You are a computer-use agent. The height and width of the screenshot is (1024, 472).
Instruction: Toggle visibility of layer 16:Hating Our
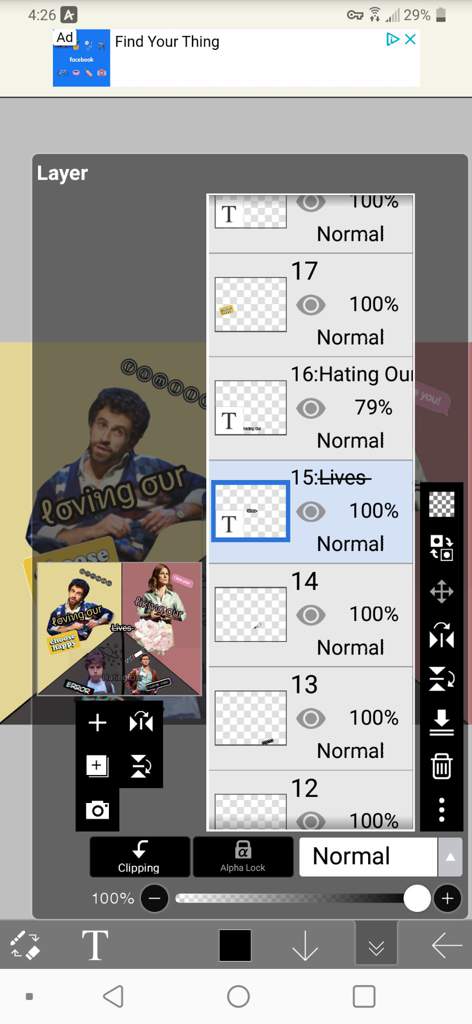click(311, 408)
